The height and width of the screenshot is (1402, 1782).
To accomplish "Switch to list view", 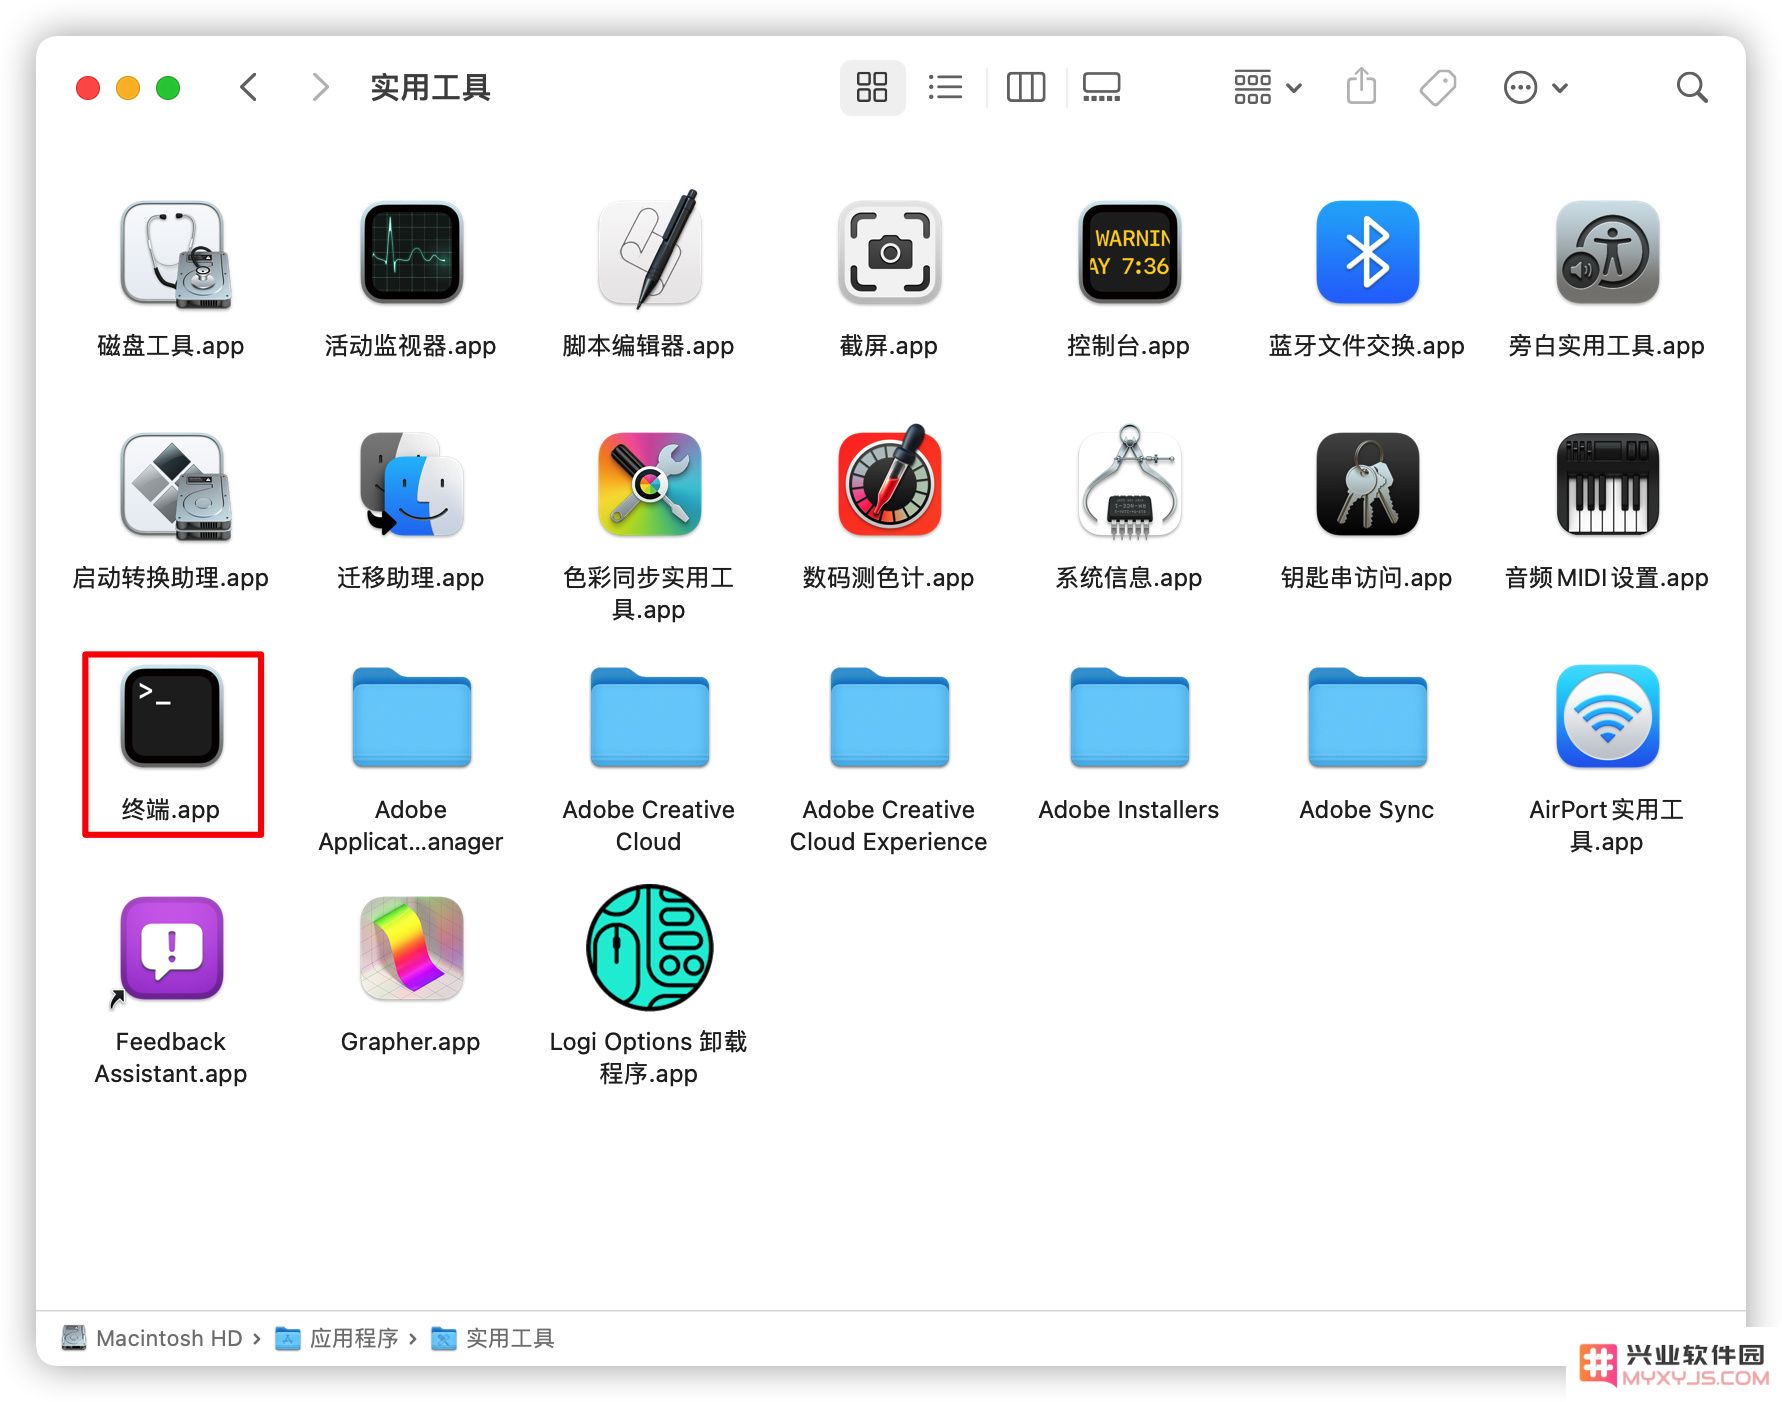I will point(945,87).
